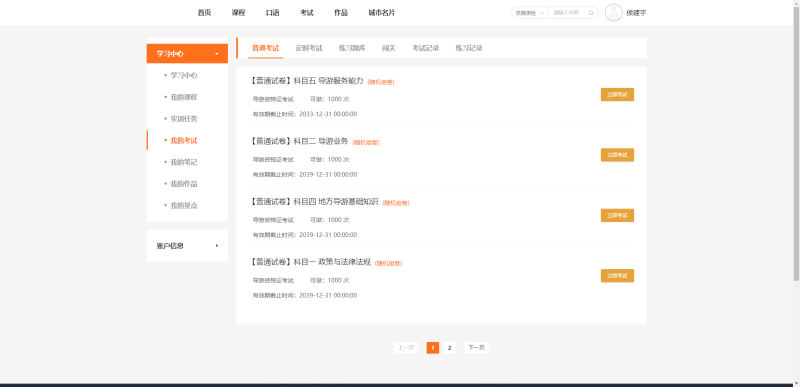Start 科目五 导游服务能力 exam now

pyautogui.click(x=617, y=95)
